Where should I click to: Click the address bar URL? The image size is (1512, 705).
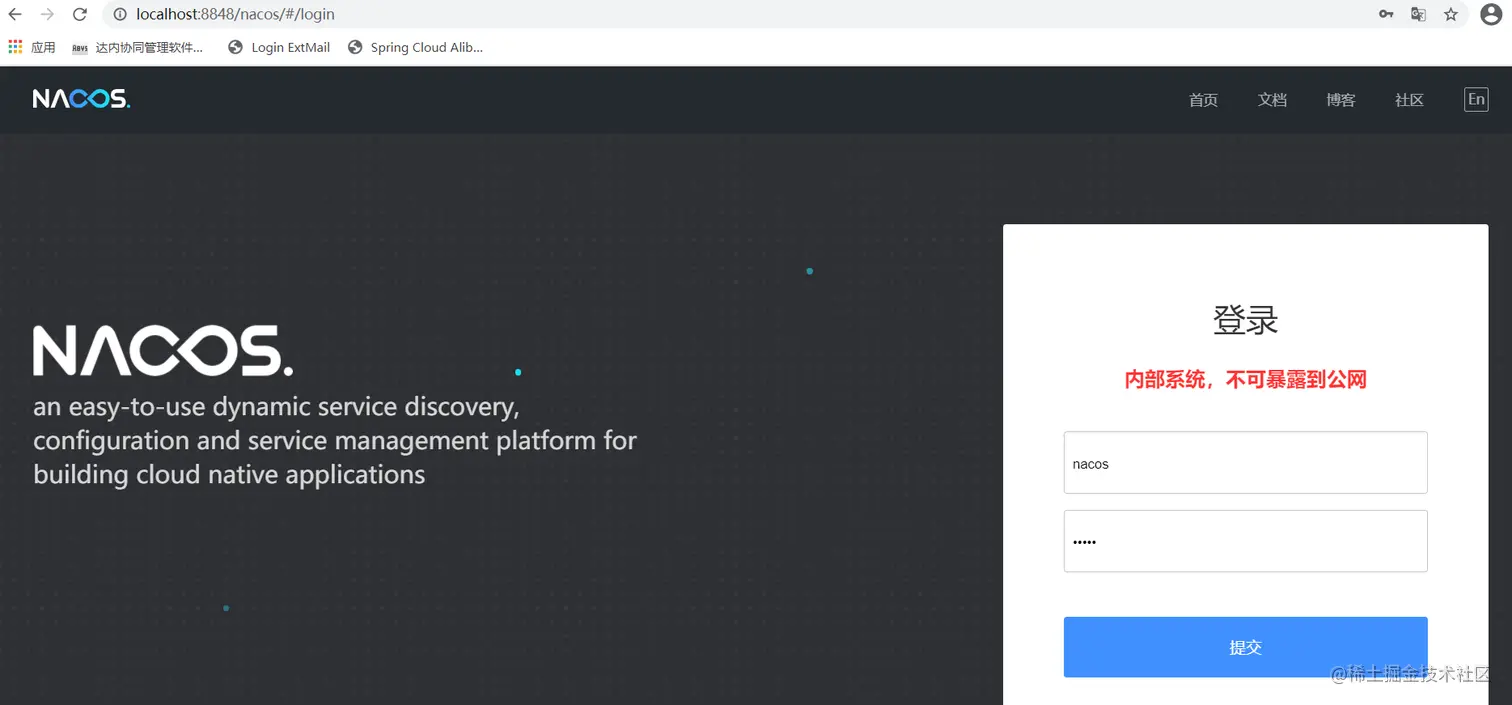pyautogui.click(x=236, y=14)
